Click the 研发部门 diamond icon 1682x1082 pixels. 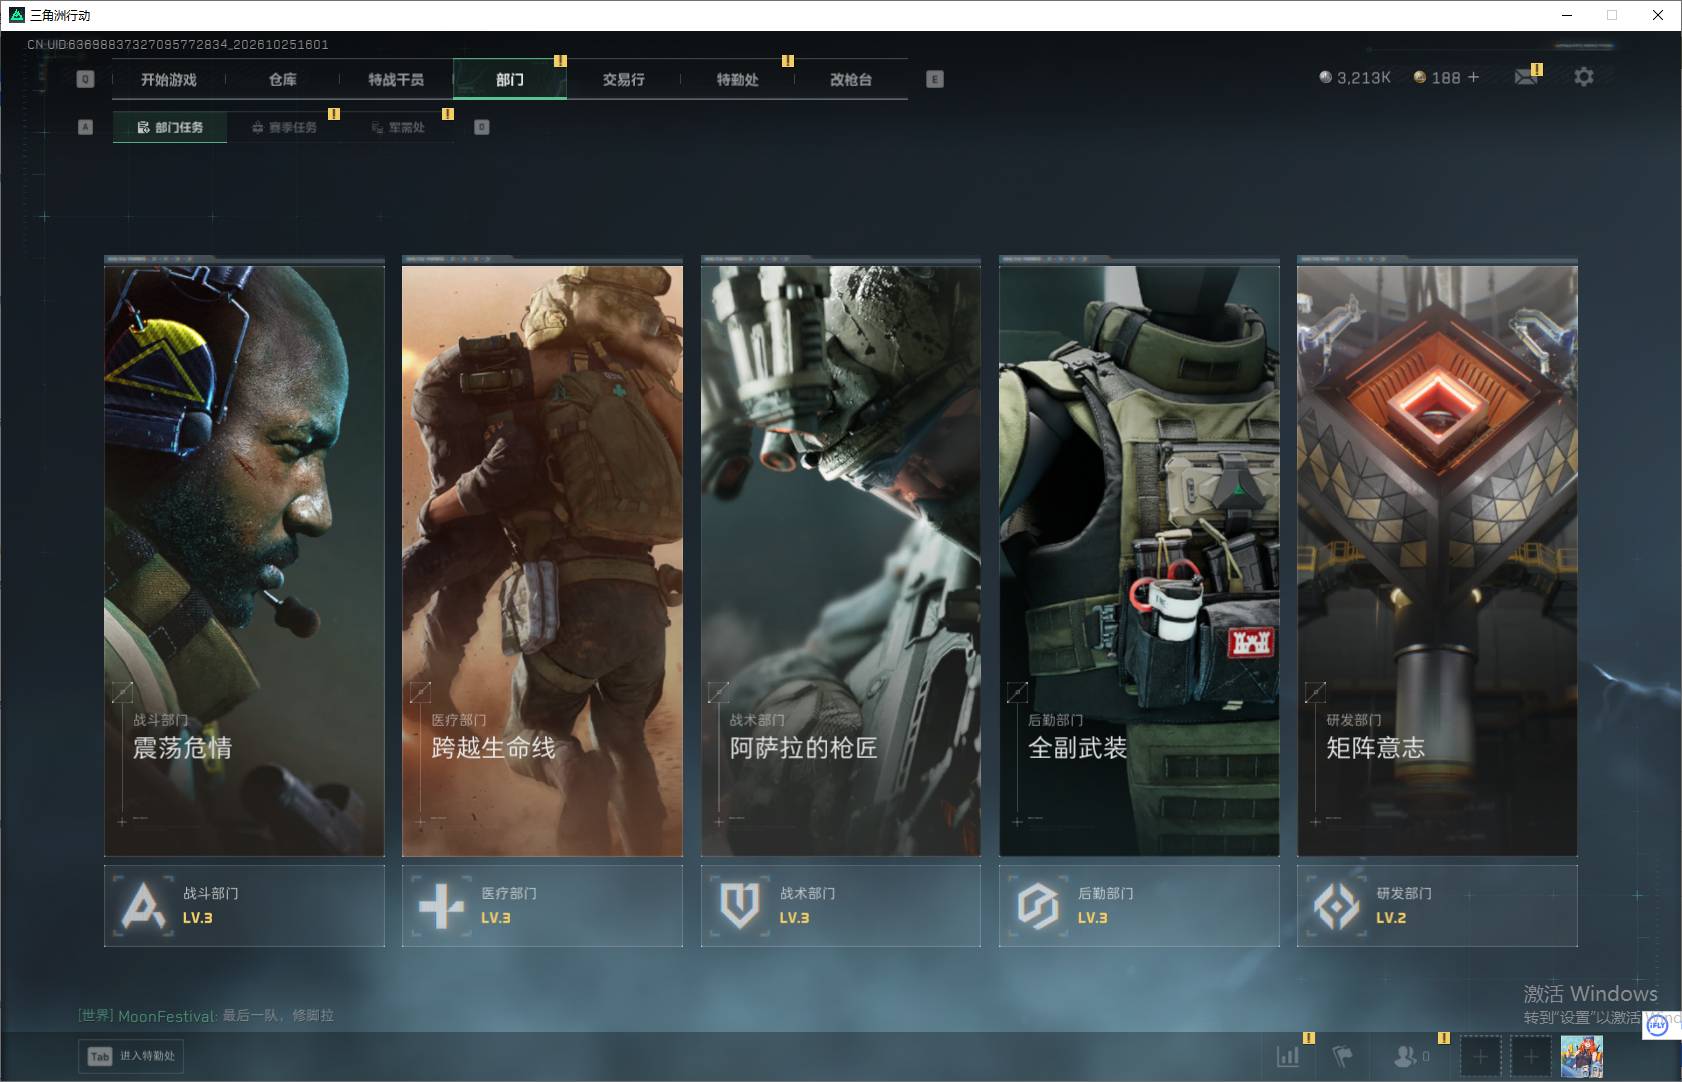(1335, 906)
